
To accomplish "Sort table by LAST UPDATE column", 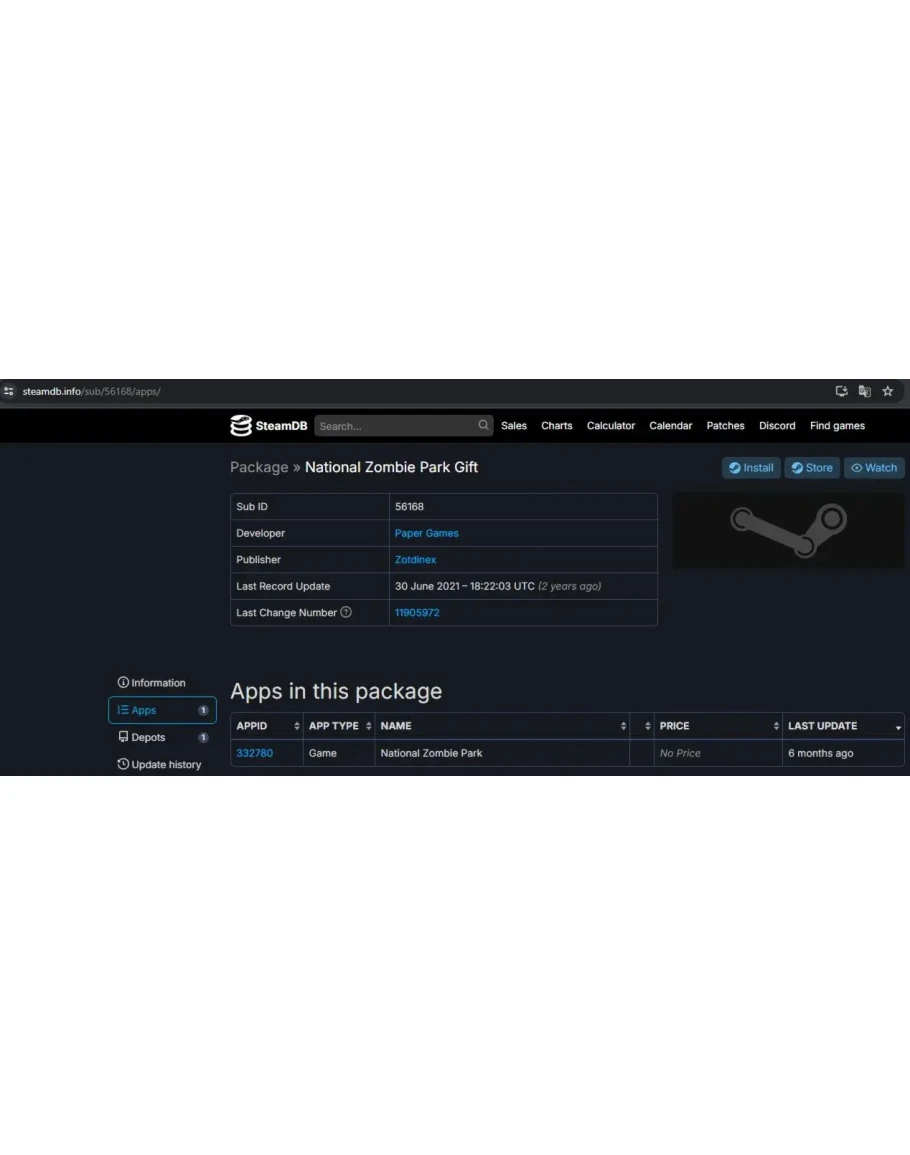I will (843, 726).
